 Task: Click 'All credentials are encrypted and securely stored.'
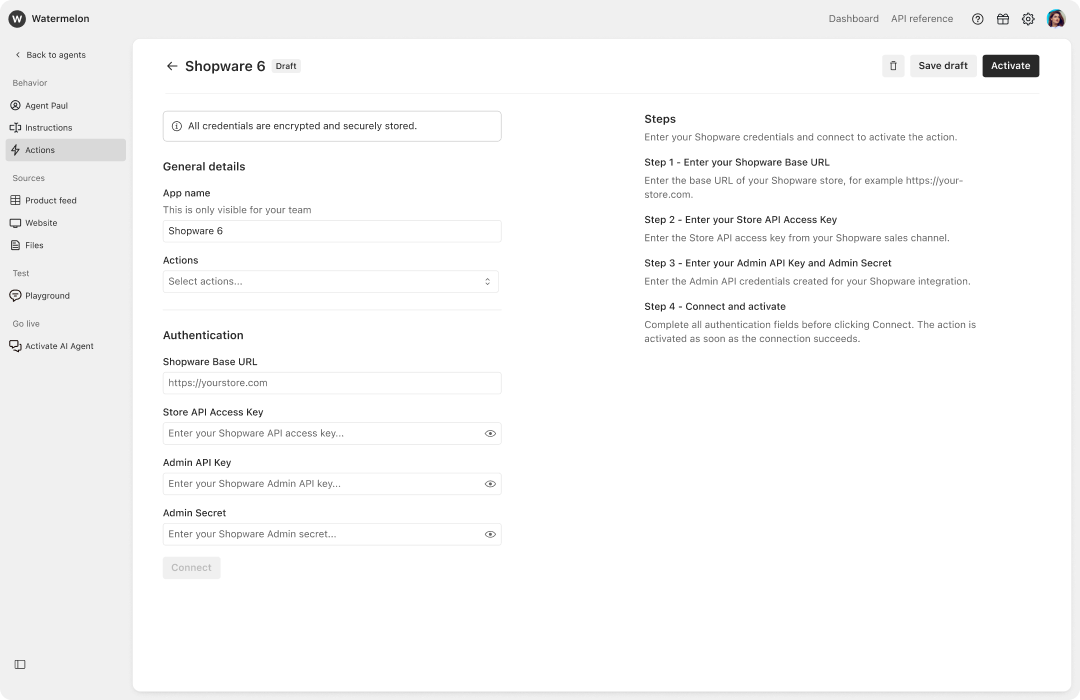pos(302,126)
